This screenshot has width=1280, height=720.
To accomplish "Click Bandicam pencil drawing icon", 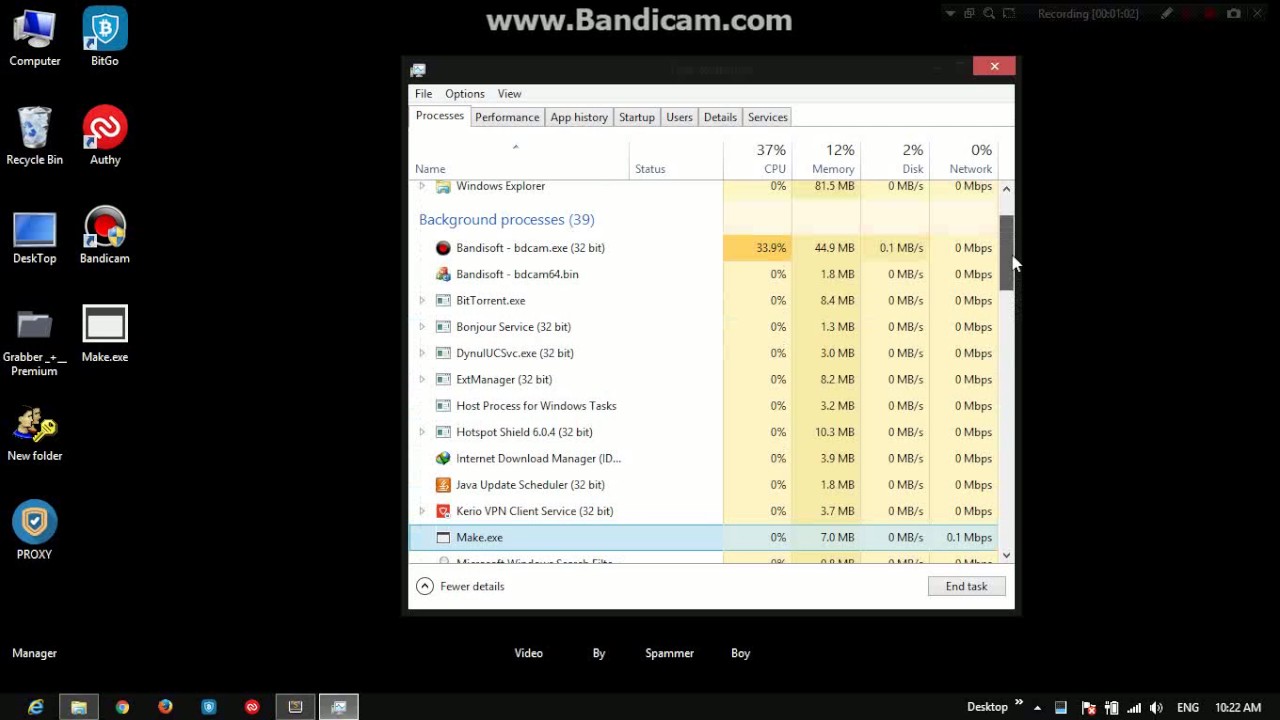I will 1166,14.
